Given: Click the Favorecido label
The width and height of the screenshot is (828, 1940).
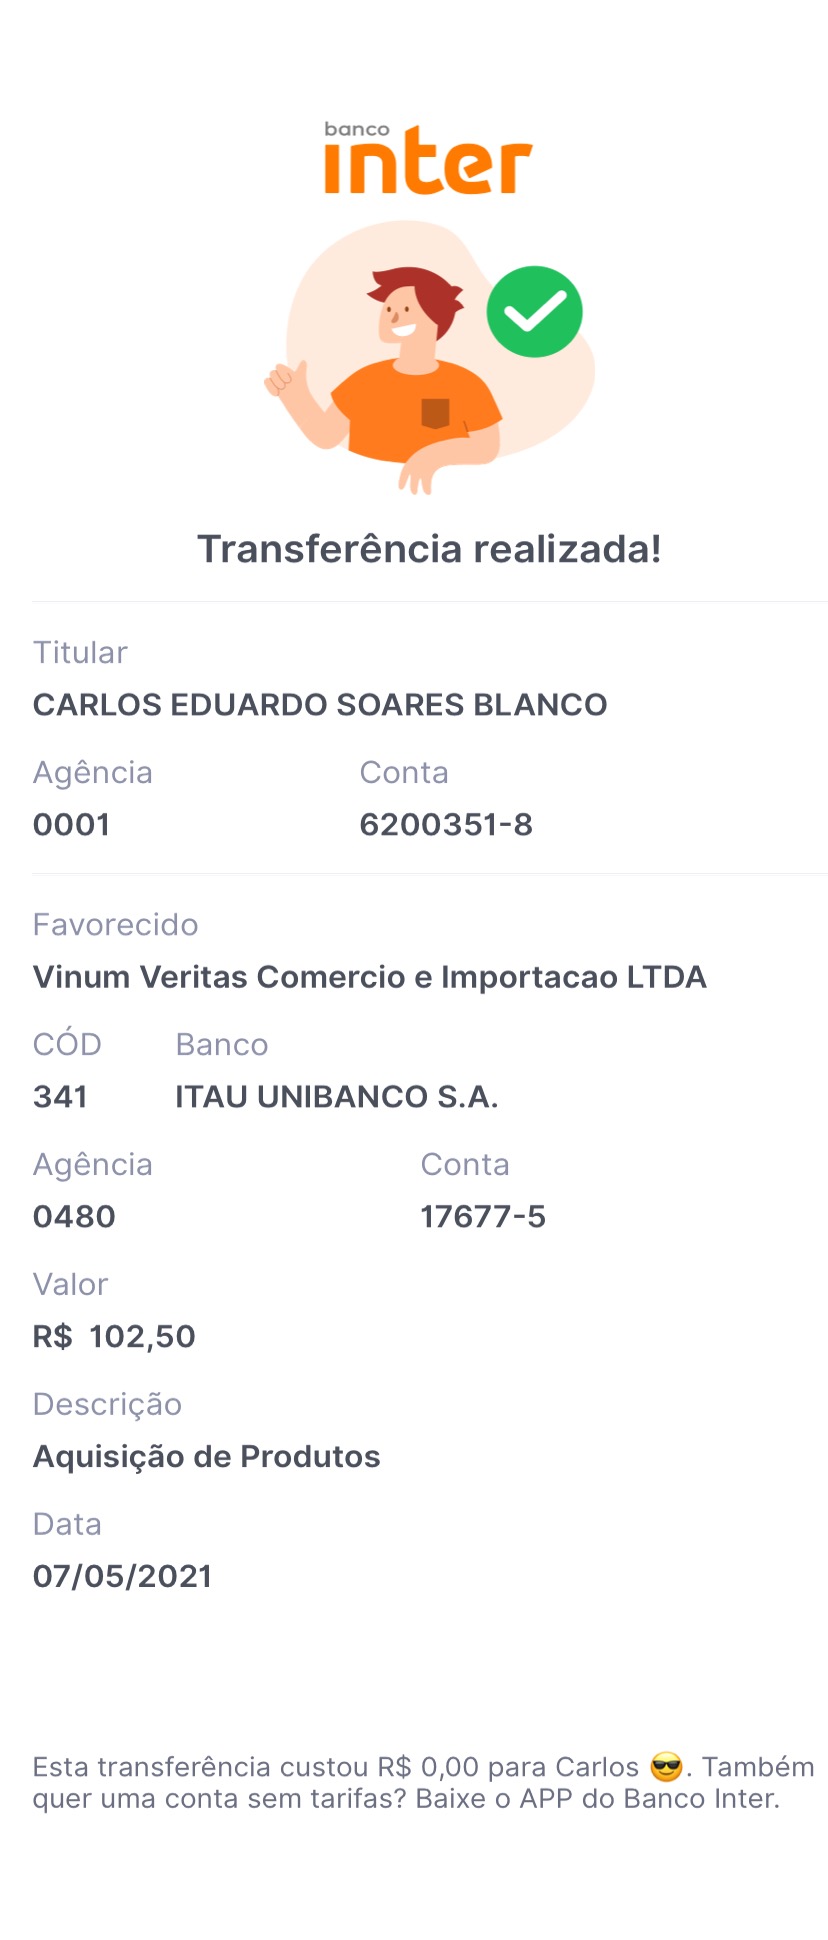Looking at the screenshot, I should [x=115, y=925].
